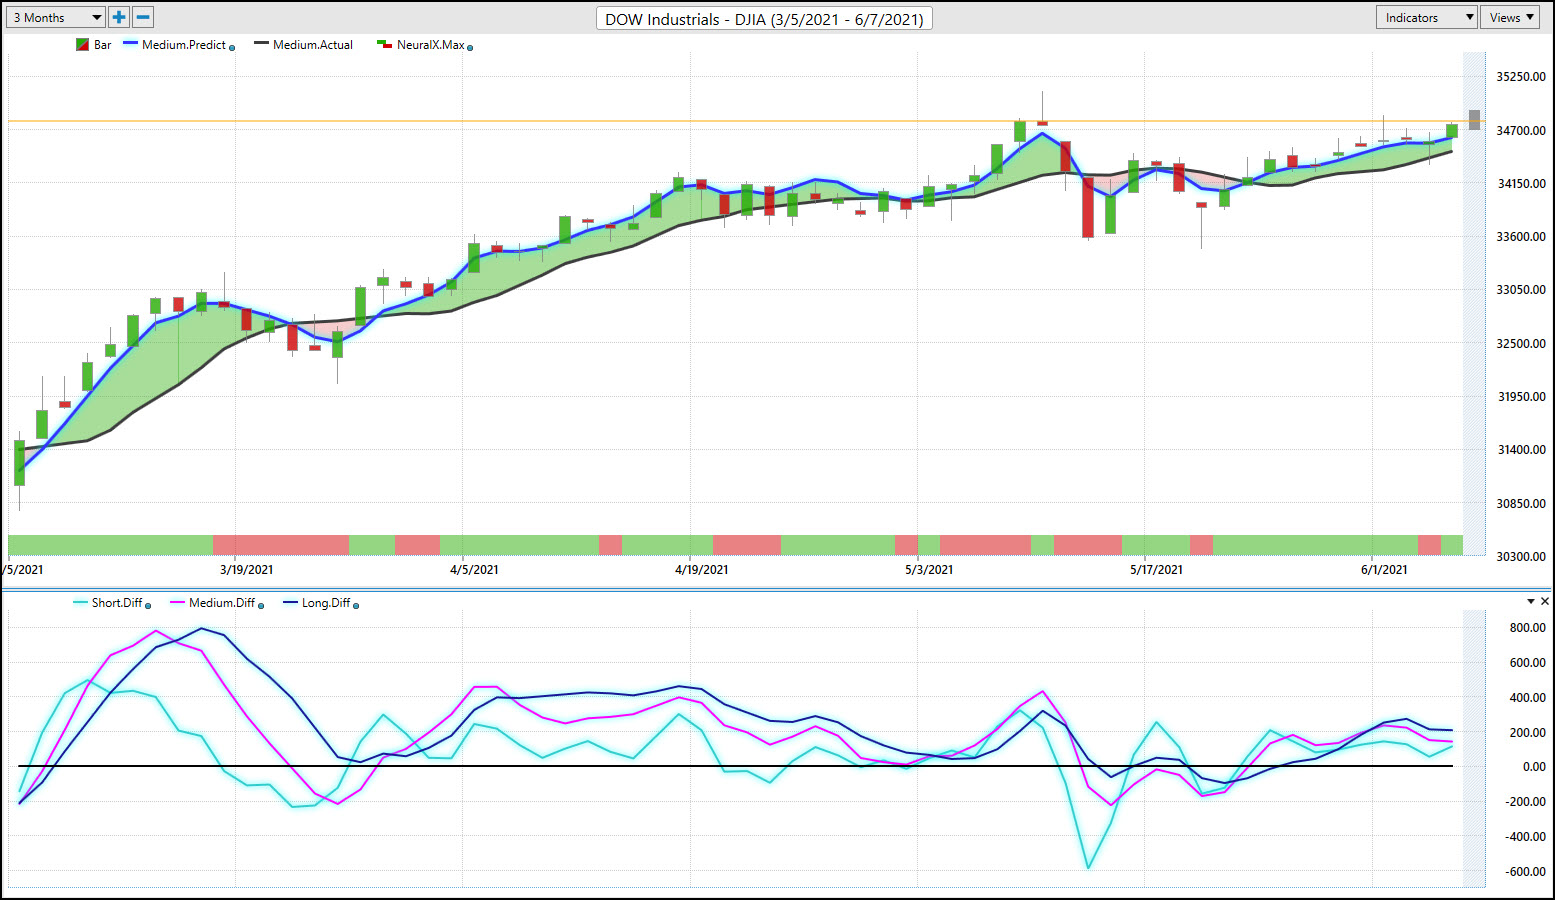Click the 5/17/2021 date label

pyautogui.click(x=1156, y=570)
